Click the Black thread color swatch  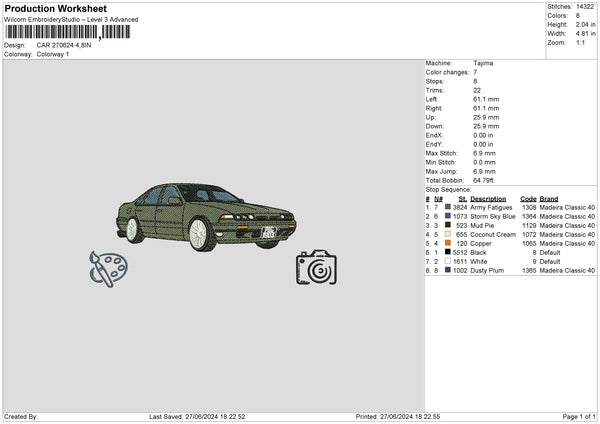point(448,252)
